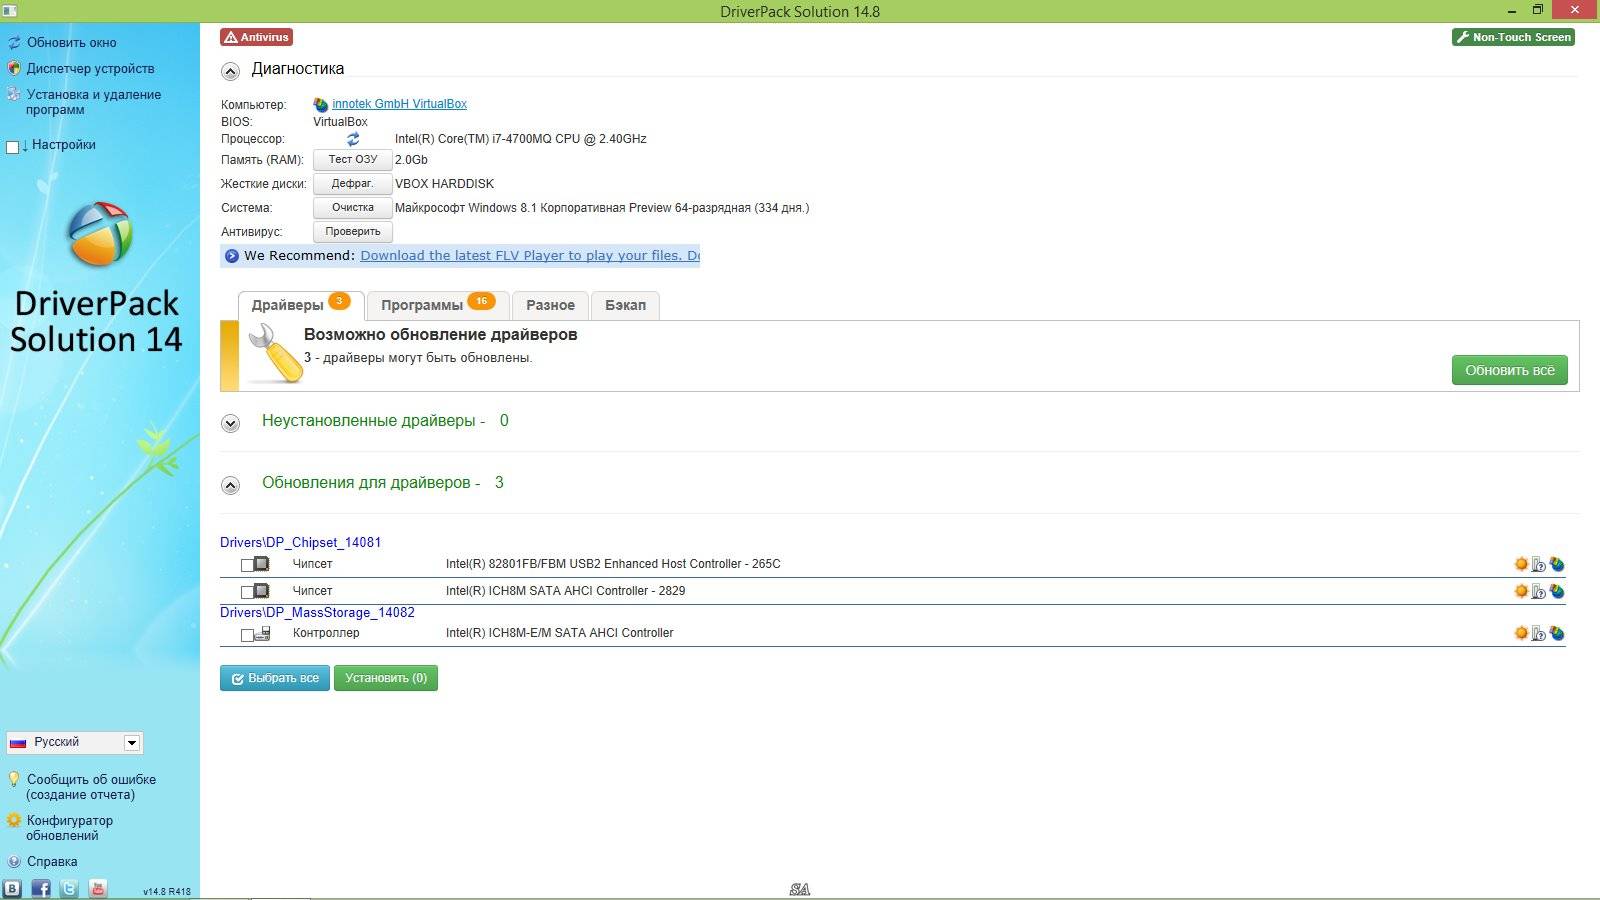Click globe icon for ICH8M-E/M SATA Controller

pyautogui.click(x=1557, y=633)
